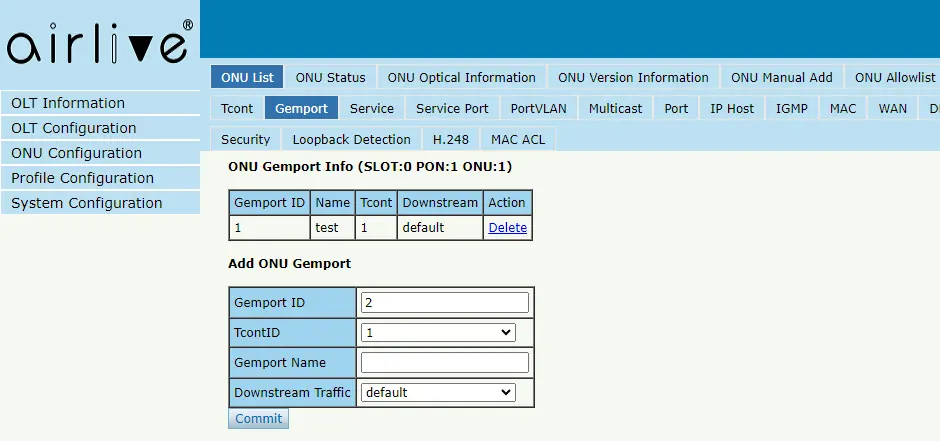Open the Multicast sub-tab
The width and height of the screenshot is (940, 441).
(615, 108)
